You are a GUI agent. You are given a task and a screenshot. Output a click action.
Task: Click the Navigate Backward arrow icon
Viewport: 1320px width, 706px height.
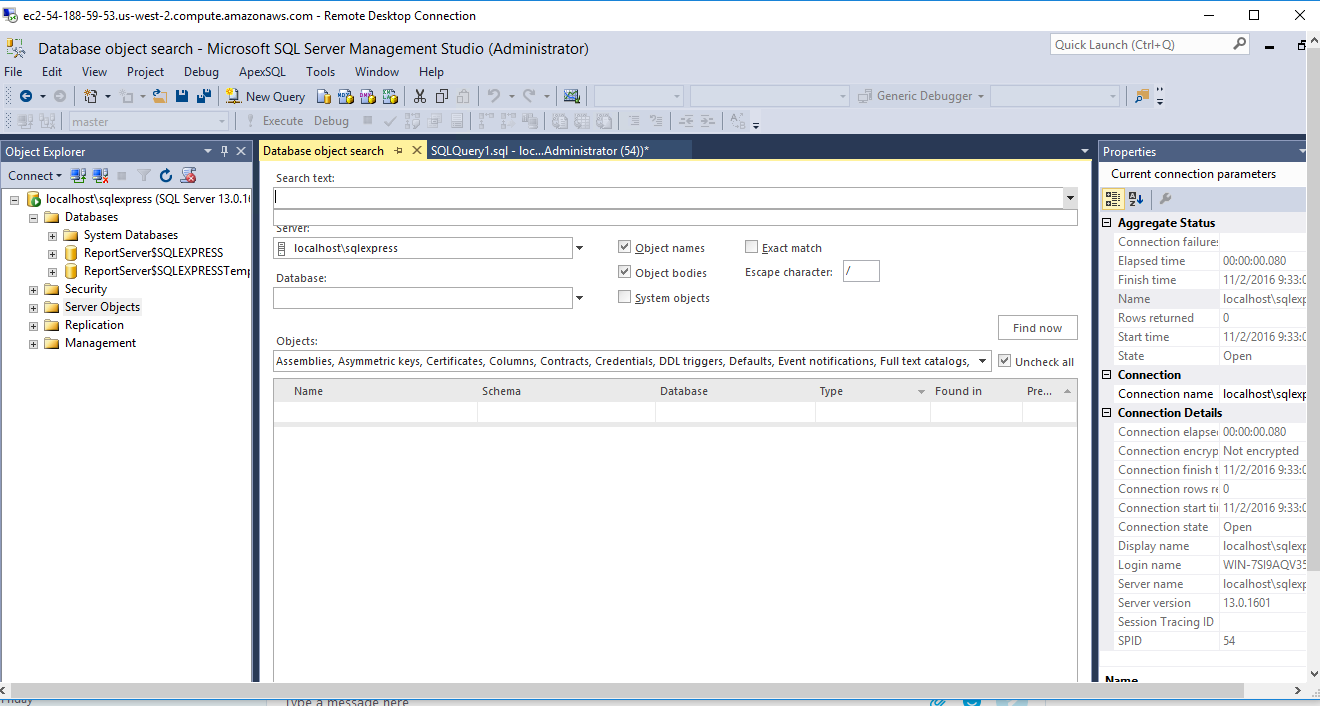[26, 96]
